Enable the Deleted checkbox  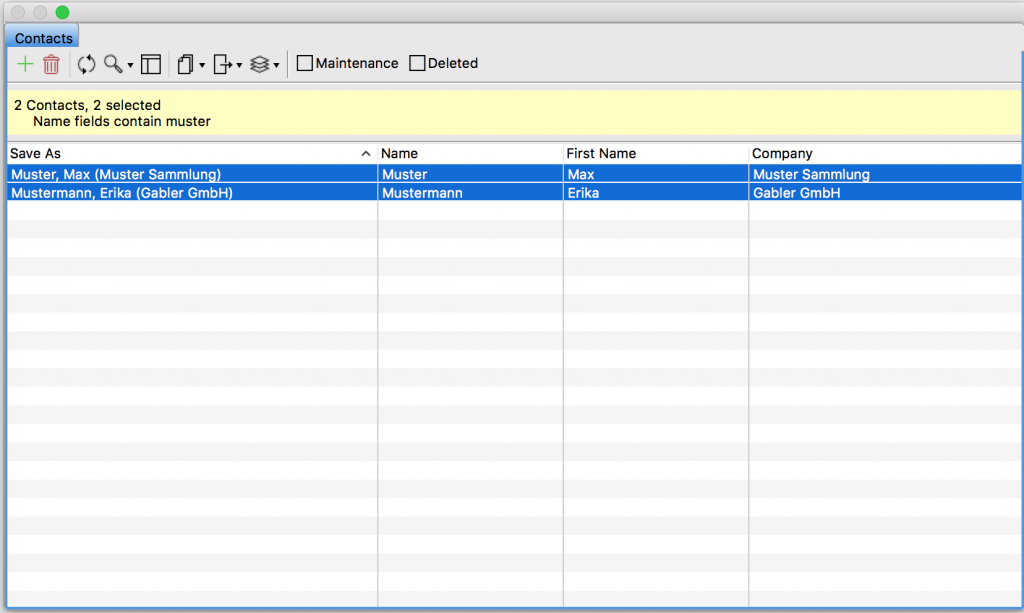(x=417, y=63)
